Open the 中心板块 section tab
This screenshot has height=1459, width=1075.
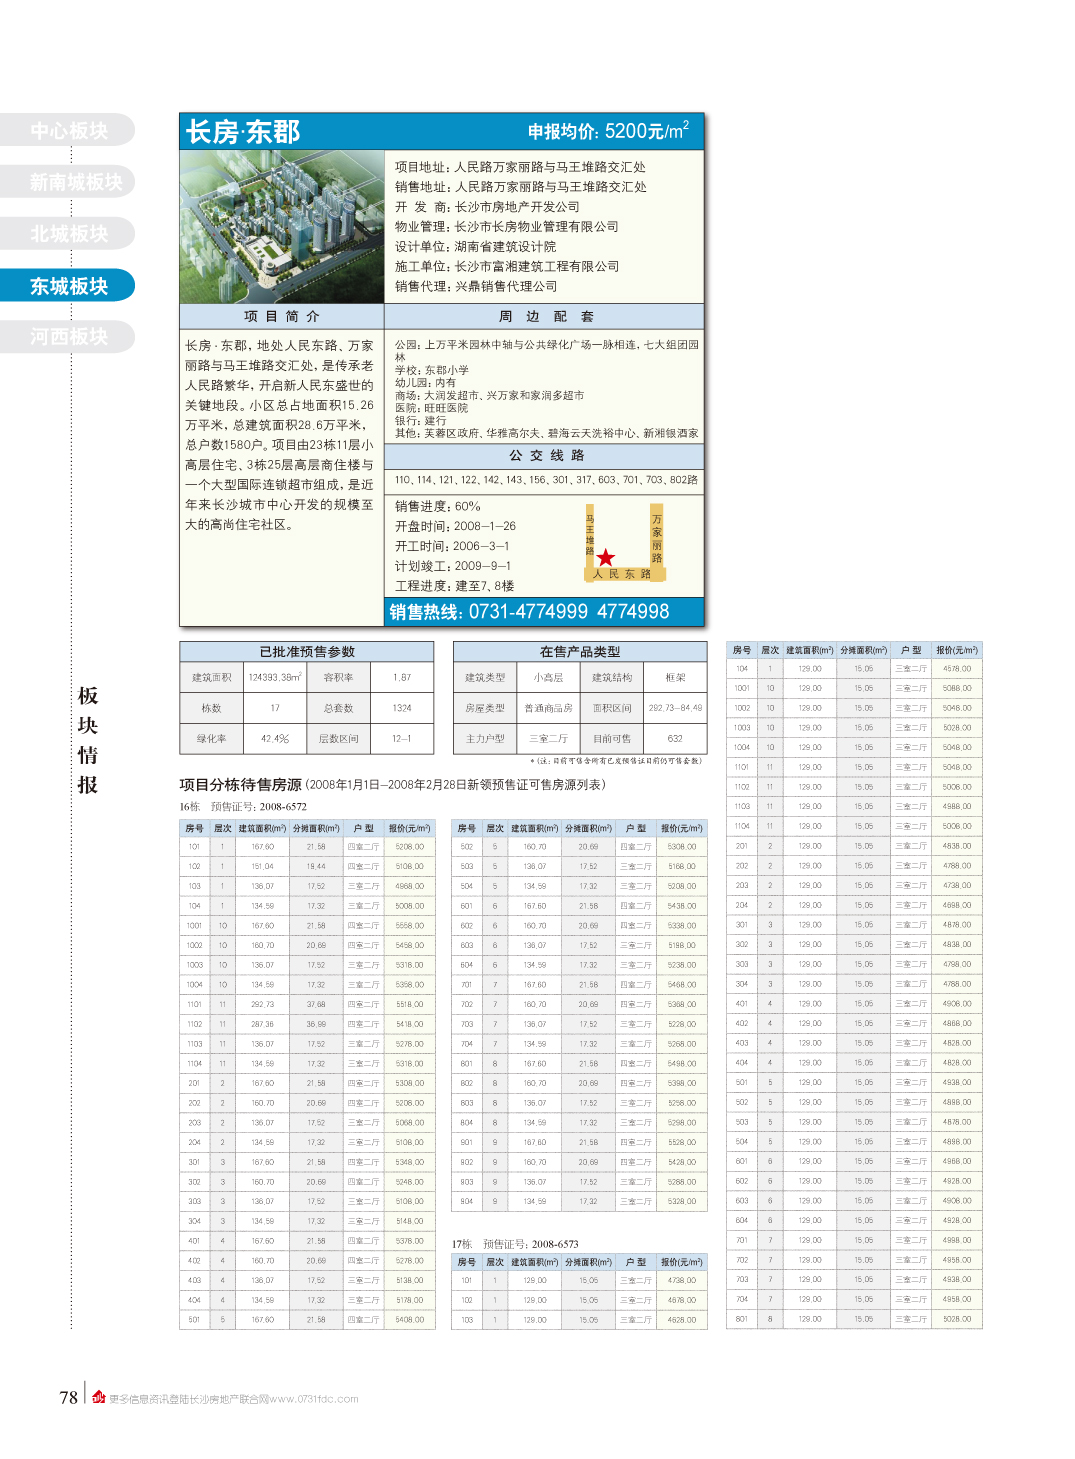[x=68, y=130]
